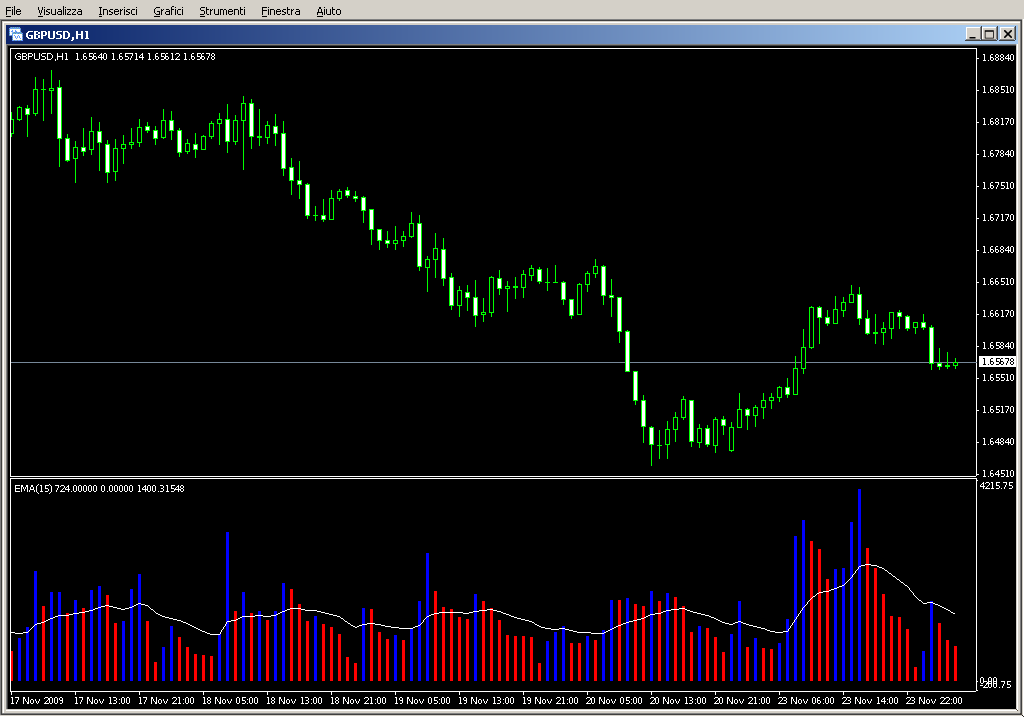Screen dimensions: 1024x717
Task: Click the 1.66170 price axis label
Action: coord(998,313)
